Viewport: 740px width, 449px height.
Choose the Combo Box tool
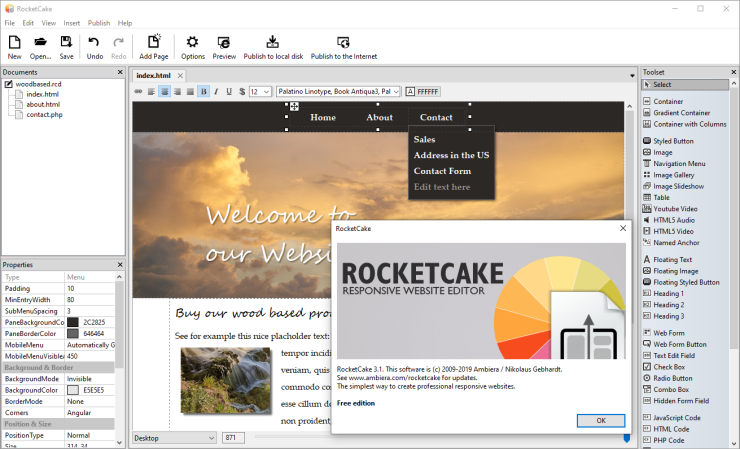671,390
